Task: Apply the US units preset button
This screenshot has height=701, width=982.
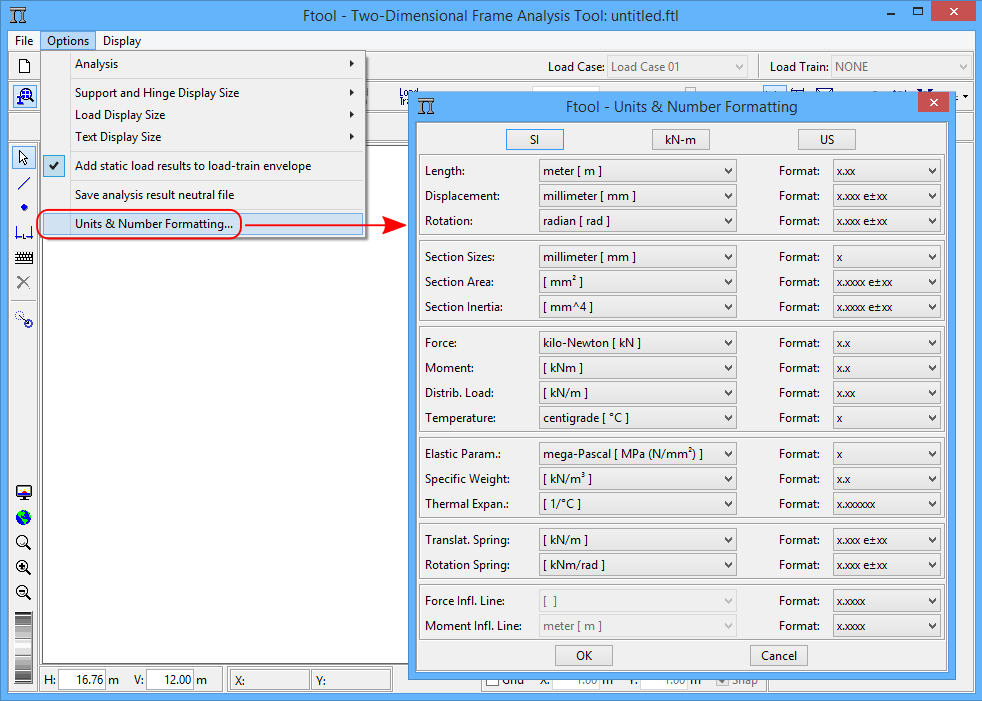Action: [x=826, y=140]
